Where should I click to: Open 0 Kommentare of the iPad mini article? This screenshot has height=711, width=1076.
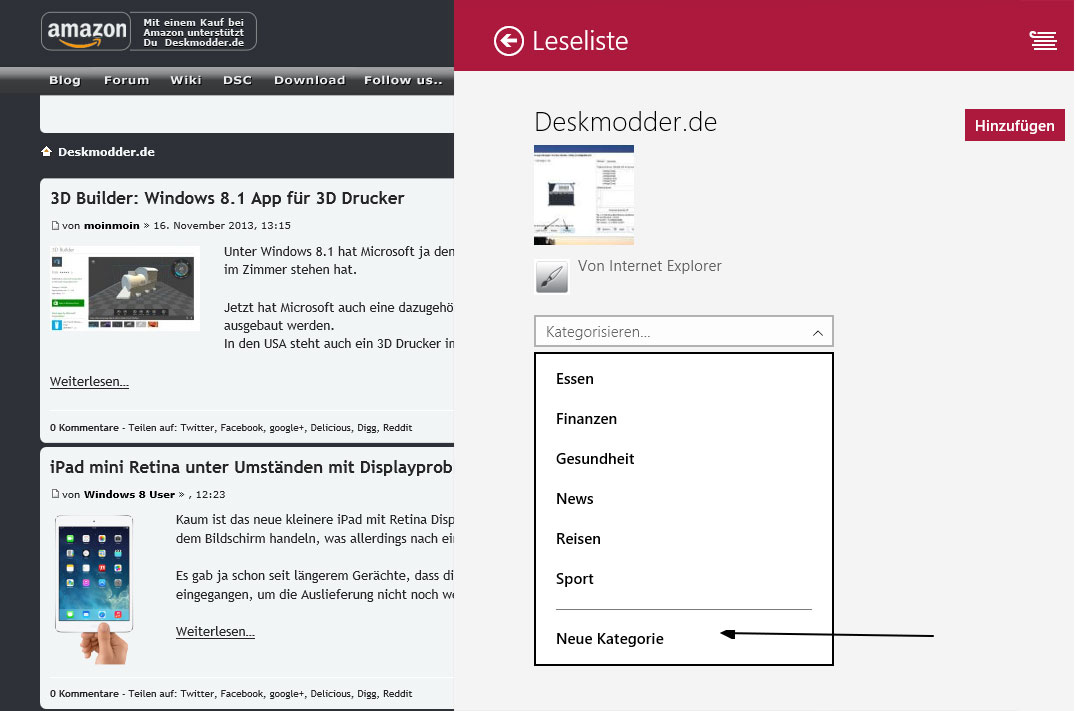click(x=84, y=694)
